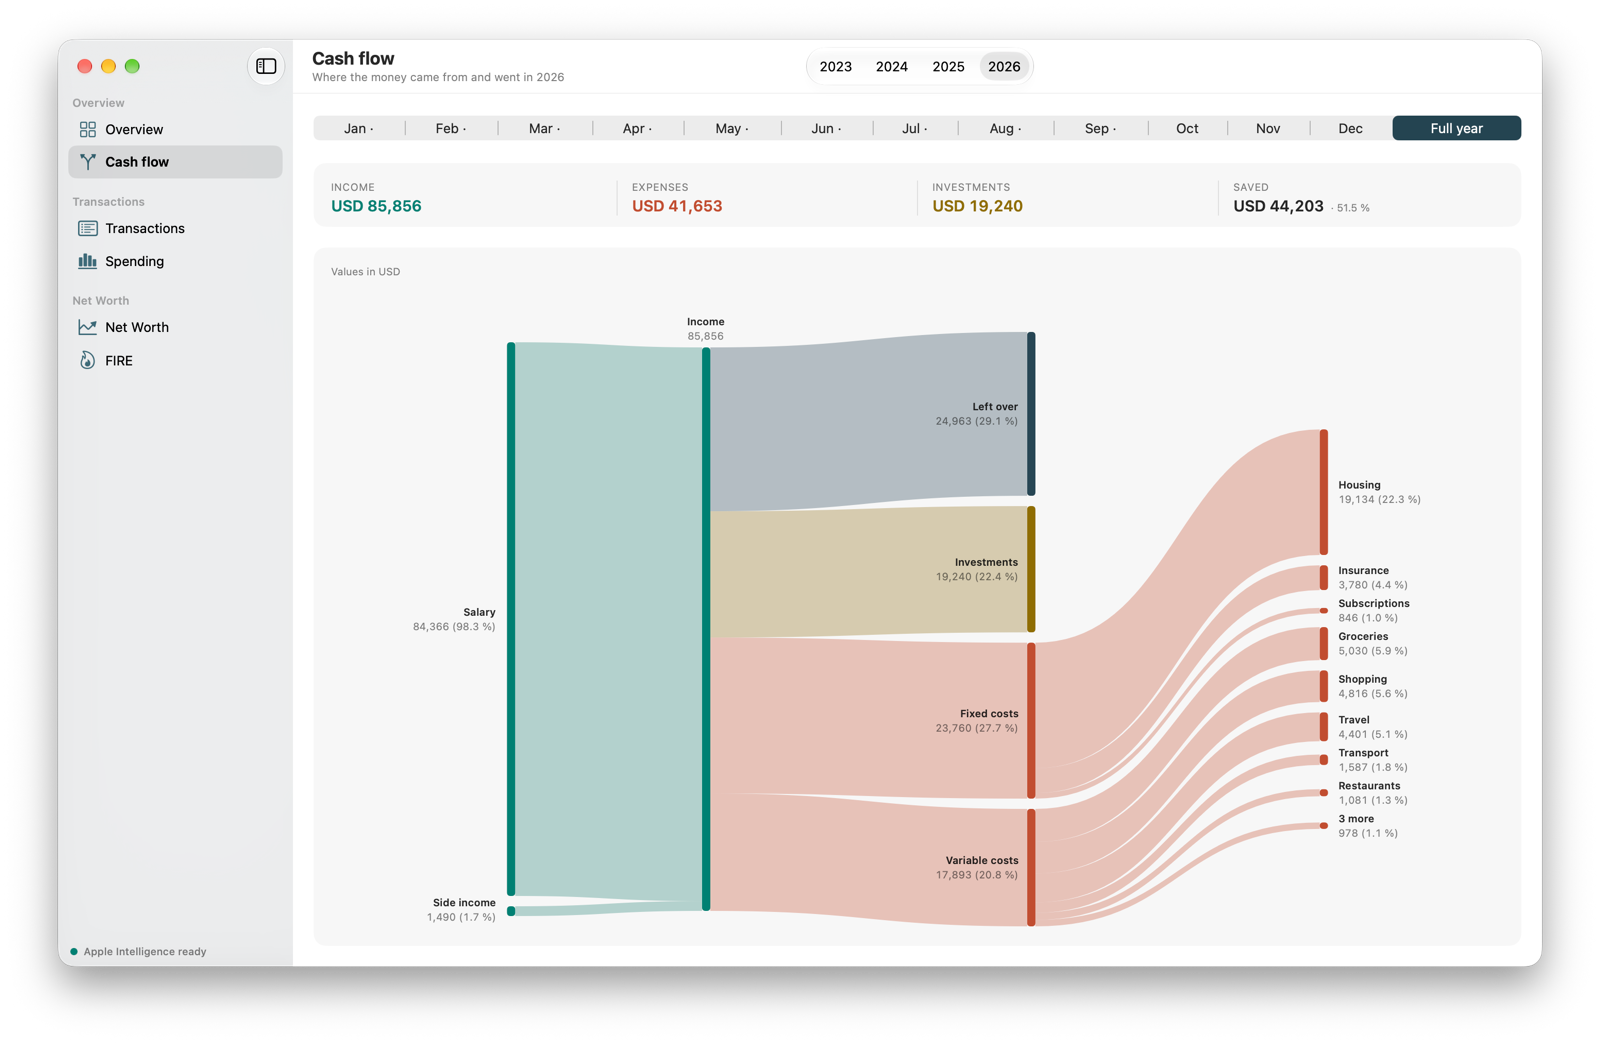Click the Transactions list icon
1600x1043 pixels.
(88, 228)
